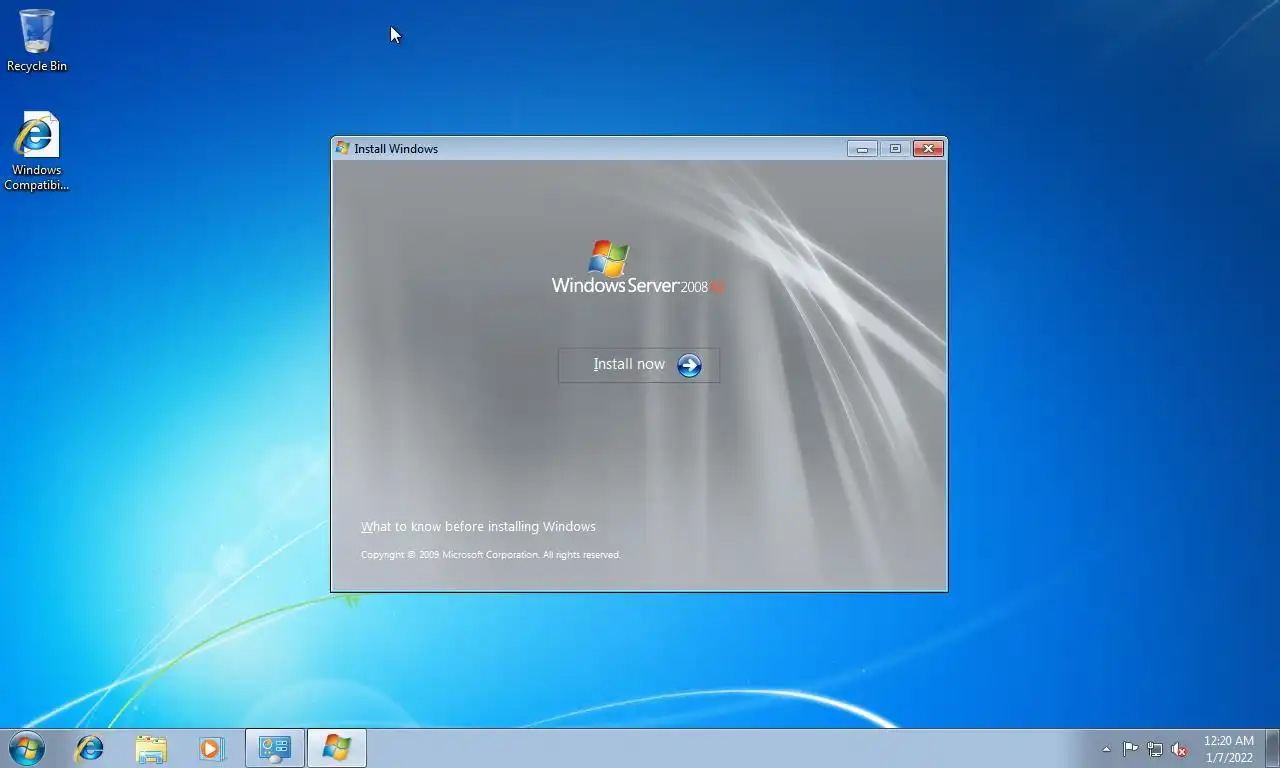The image size is (1280, 768).
Task: Open What to know before installing Windows
Action: 478,527
